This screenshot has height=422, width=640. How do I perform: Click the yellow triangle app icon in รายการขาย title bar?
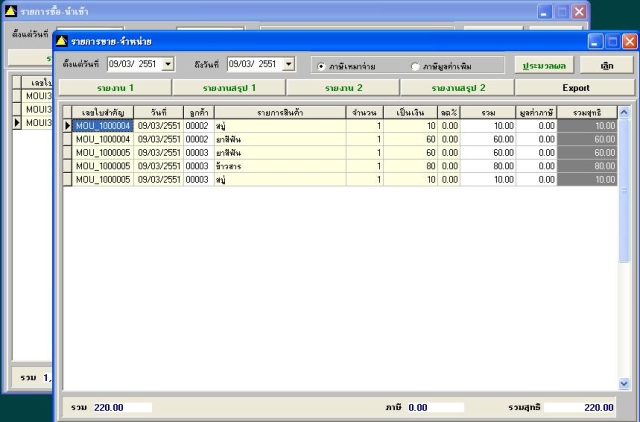[62, 42]
